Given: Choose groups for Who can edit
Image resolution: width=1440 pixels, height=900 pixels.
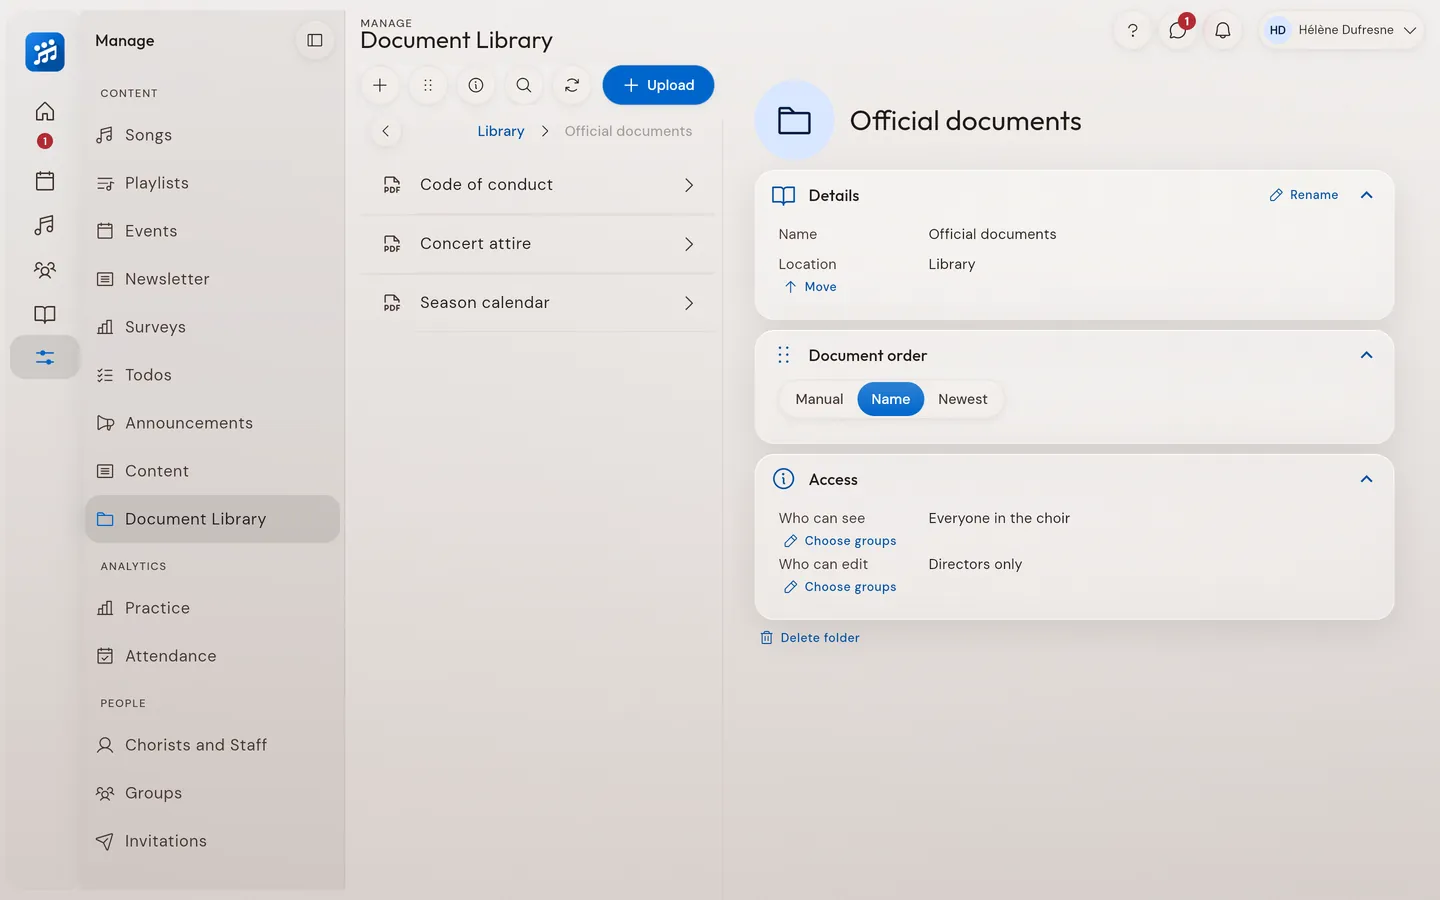Looking at the screenshot, I should tap(840, 587).
